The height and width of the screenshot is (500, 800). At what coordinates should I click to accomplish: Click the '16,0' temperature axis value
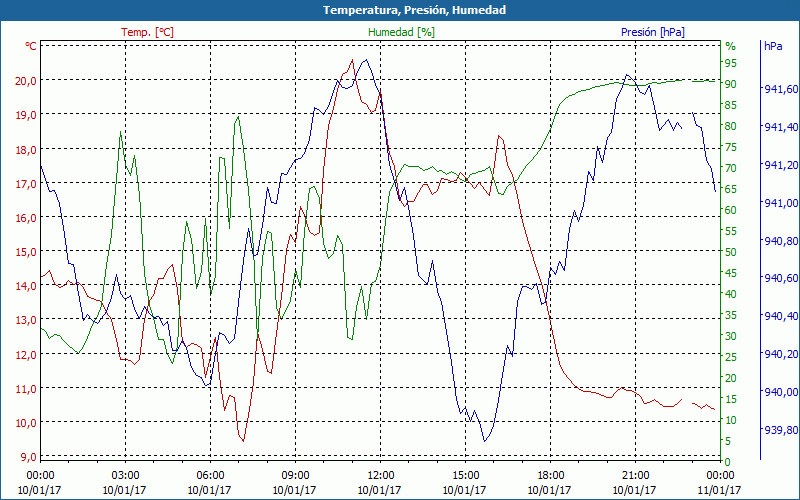coord(27,218)
